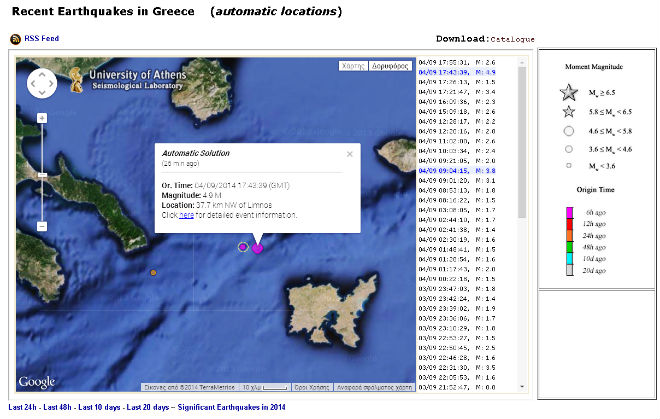660x419 pixels.
Task: Zoom out with the map minus button
Action: tap(42, 227)
